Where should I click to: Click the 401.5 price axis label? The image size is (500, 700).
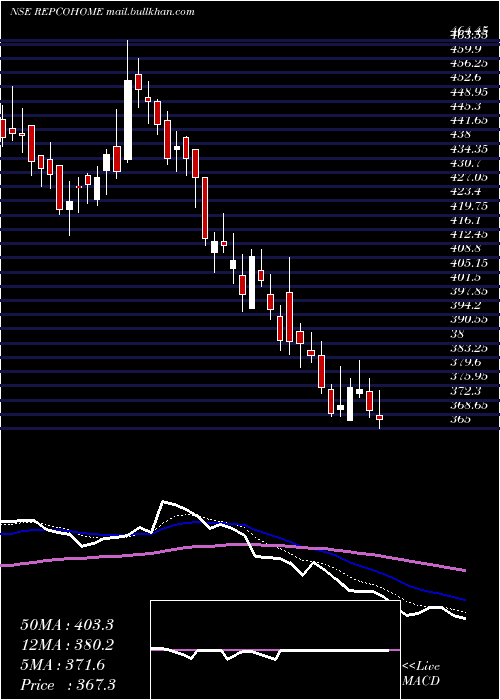coord(464,277)
